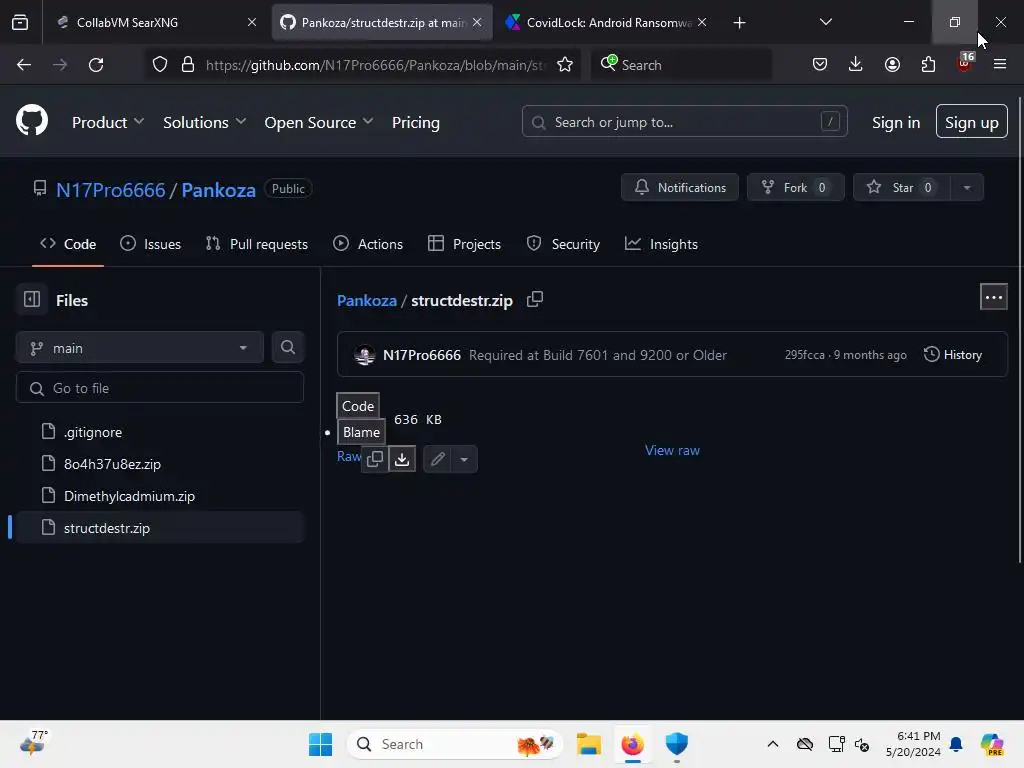Open the Star lists dropdown arrow

coord(967,187)
